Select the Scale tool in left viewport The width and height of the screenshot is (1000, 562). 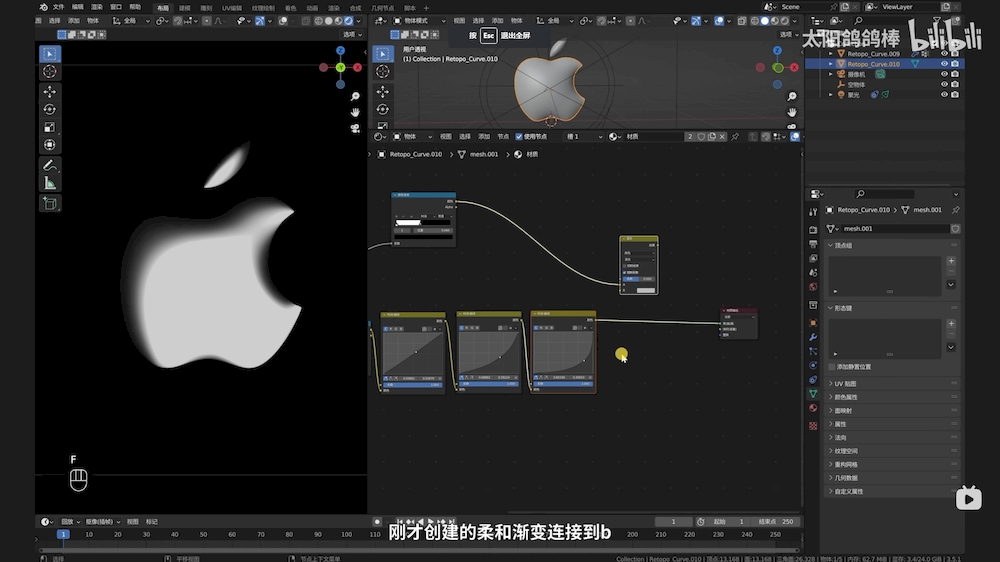tap(50, 127)
